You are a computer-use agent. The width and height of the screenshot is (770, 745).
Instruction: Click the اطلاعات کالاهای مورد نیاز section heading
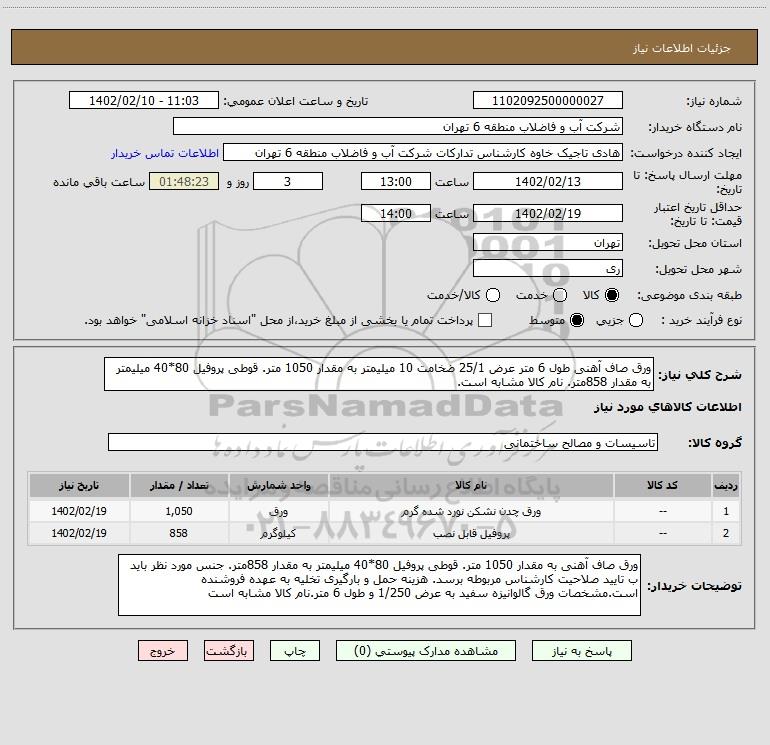coord(667,407)
